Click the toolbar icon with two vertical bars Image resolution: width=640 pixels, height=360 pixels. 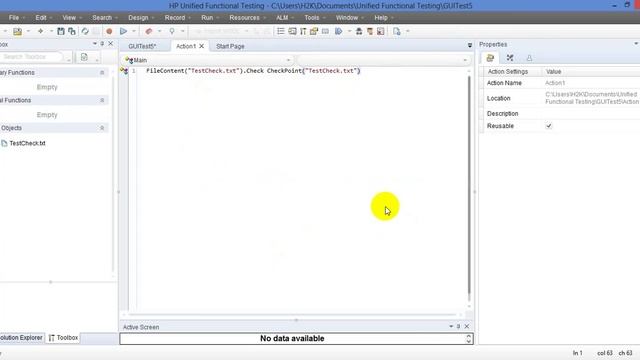[x=303, y=31]
